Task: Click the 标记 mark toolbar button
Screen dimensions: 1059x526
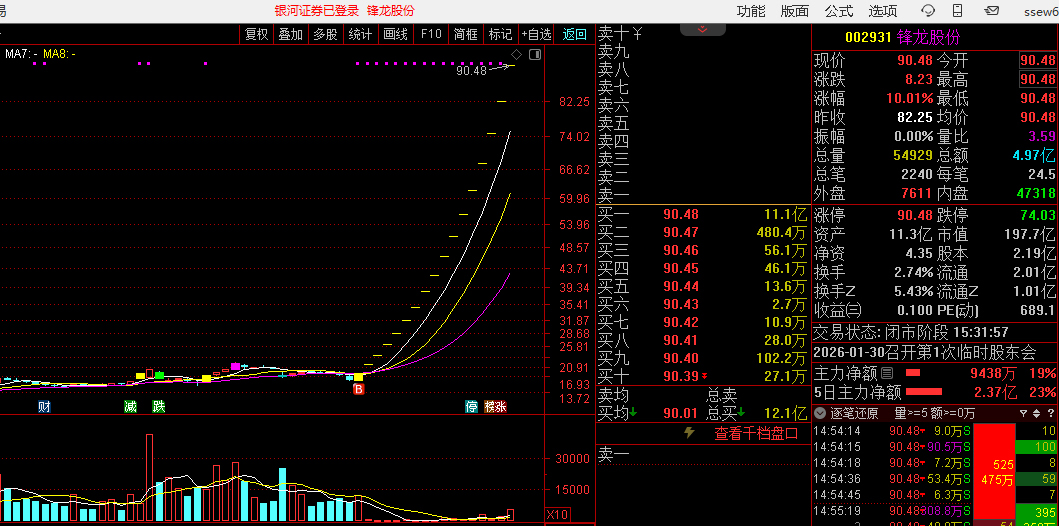Action: click(500, 34)
